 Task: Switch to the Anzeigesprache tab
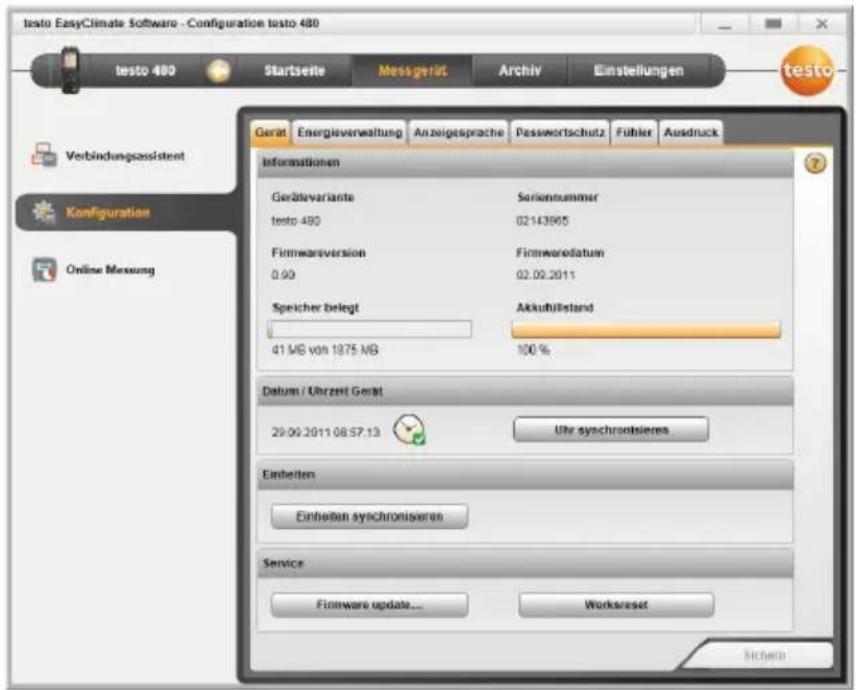click(x=459, y=133)
